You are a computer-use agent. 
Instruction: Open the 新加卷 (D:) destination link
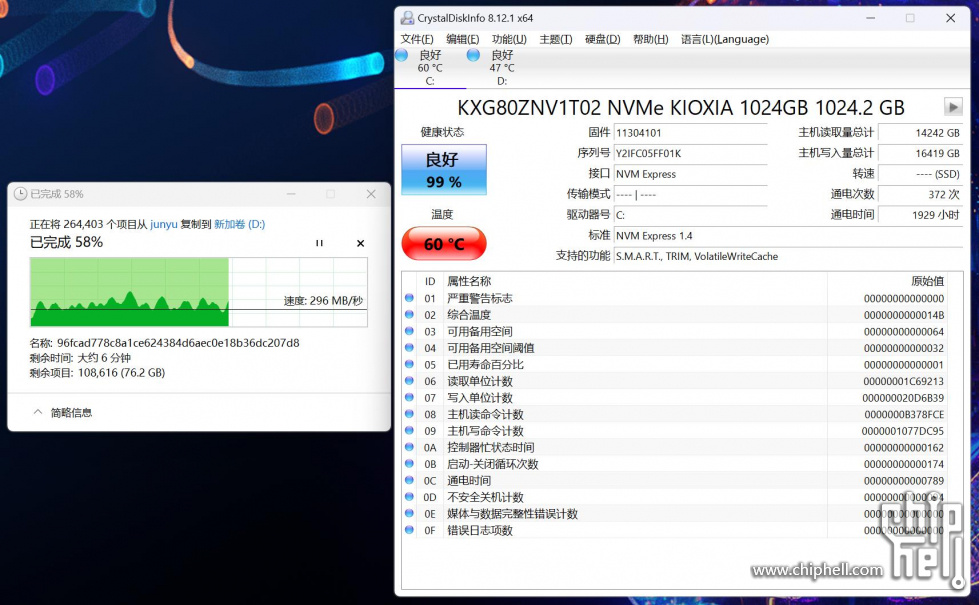240,224
